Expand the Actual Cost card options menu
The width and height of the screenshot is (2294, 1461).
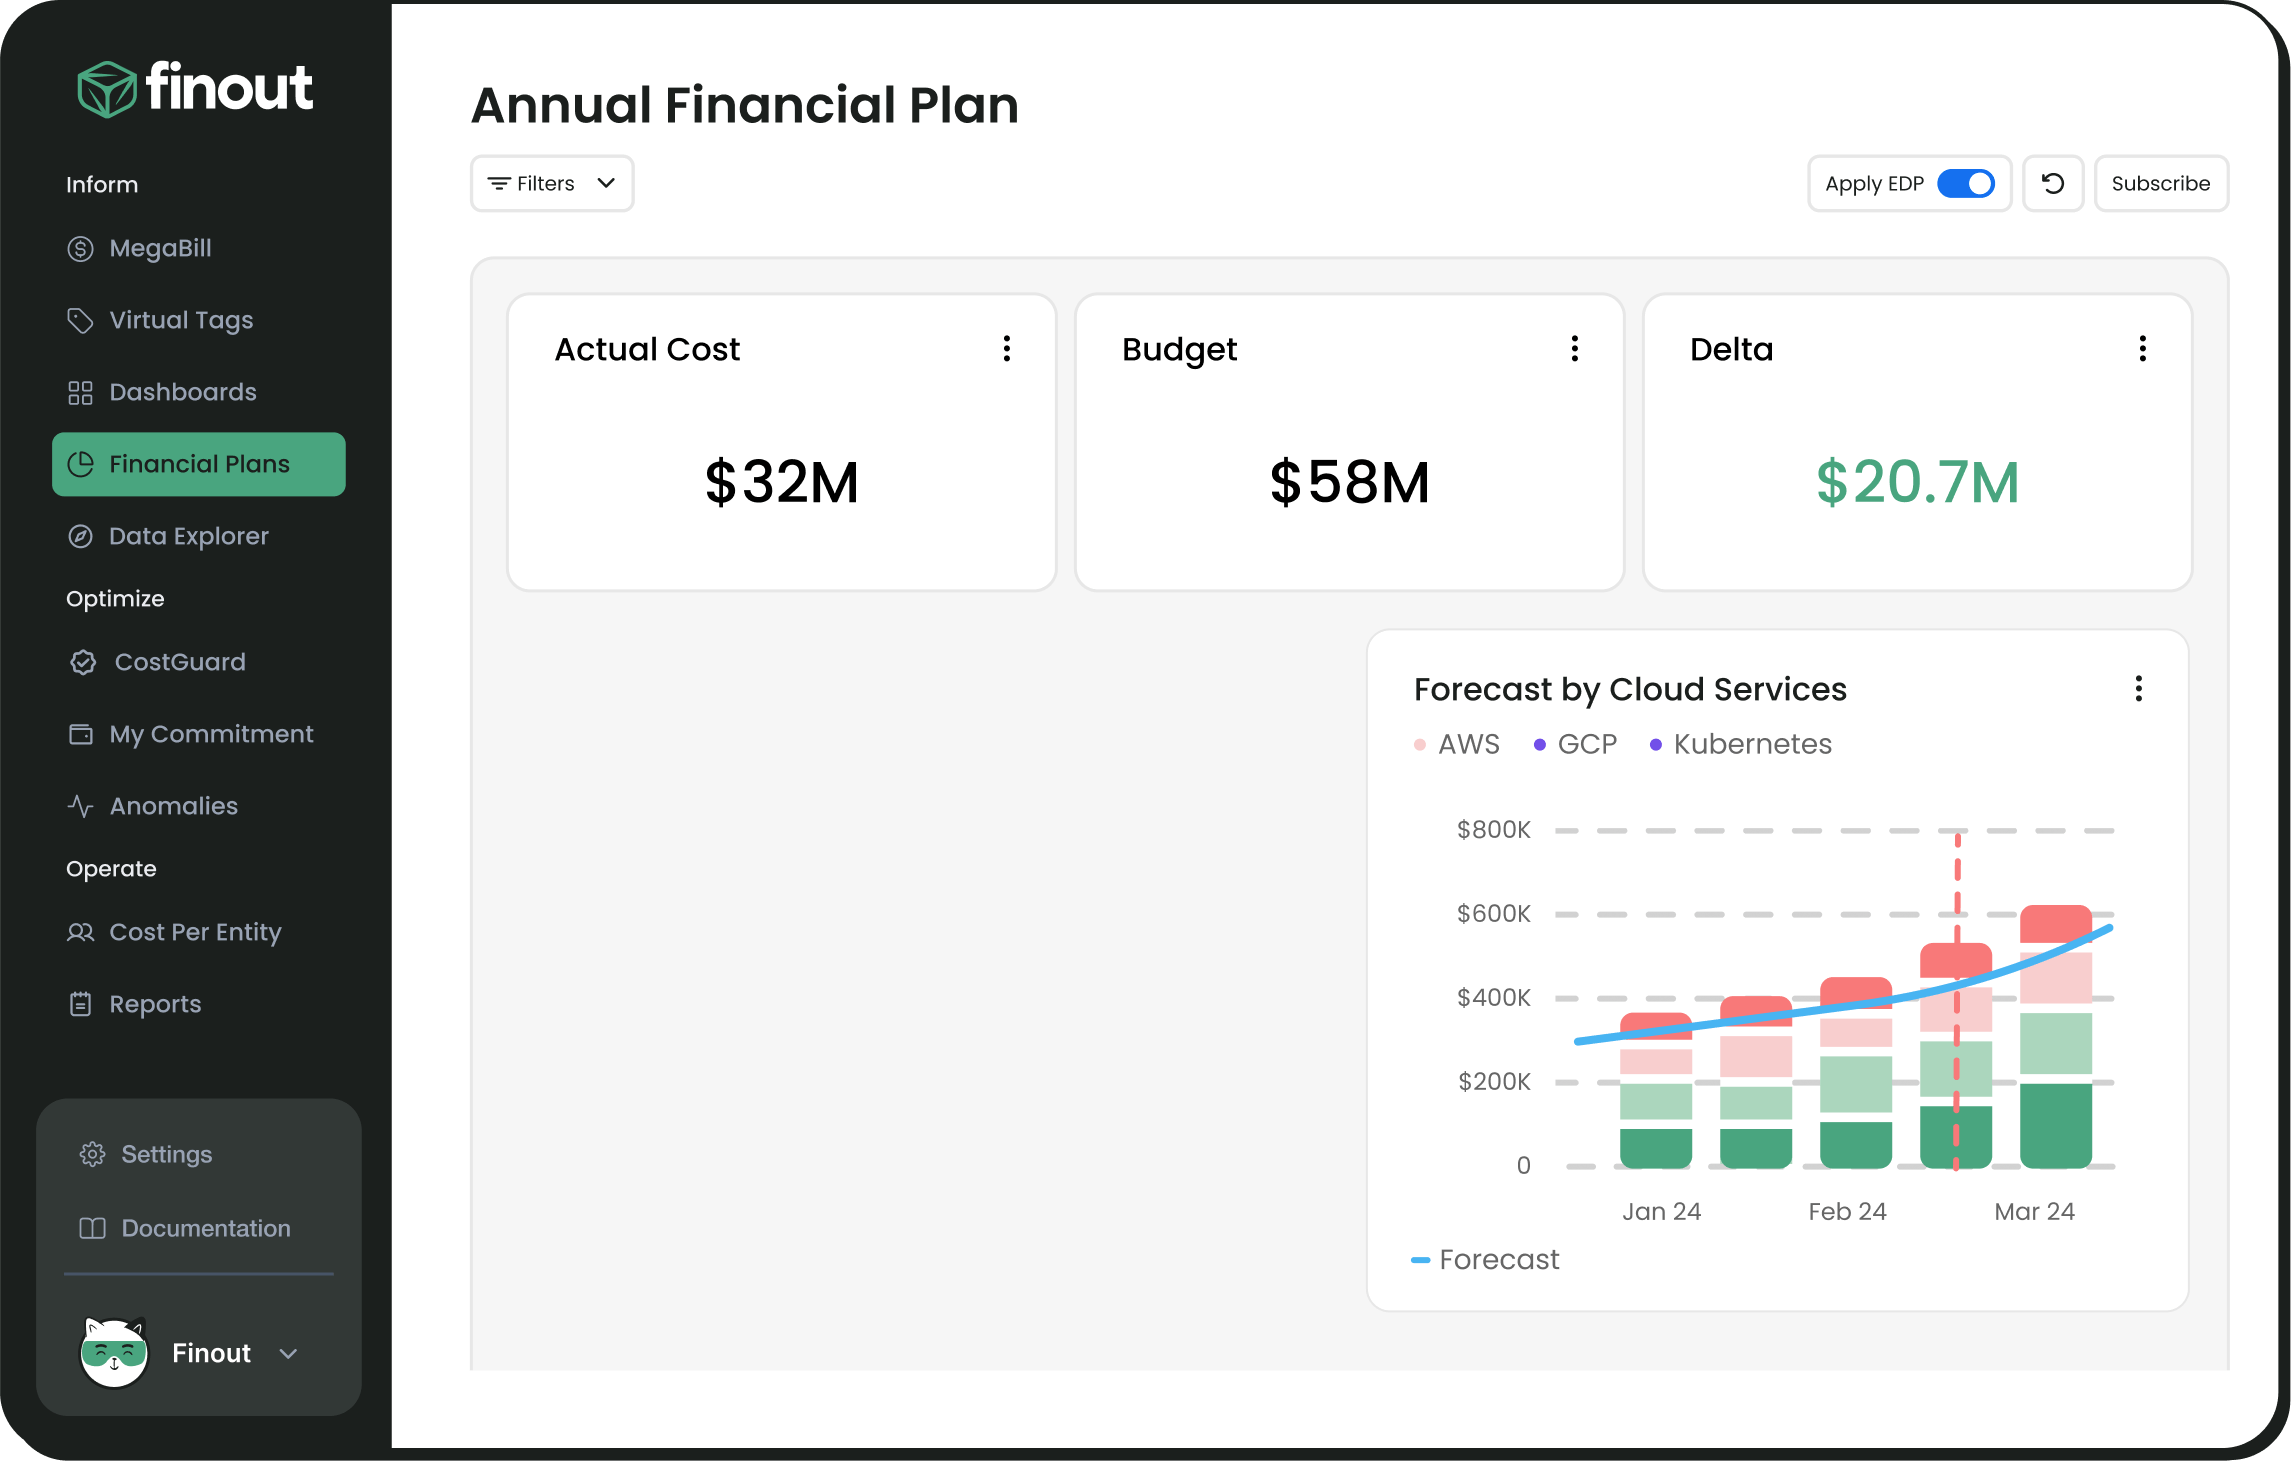point(1007,348)
